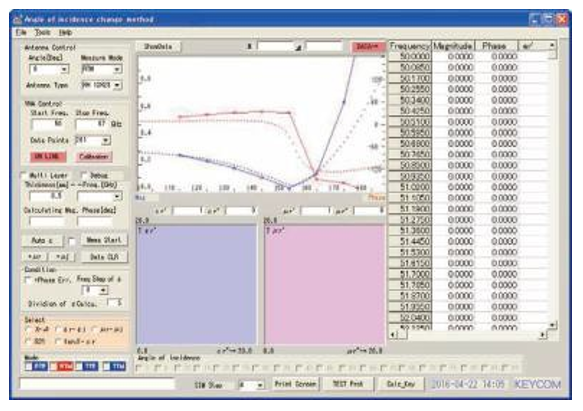Click the Meas Start button
The image size is (583, 411).
[104, 240]
